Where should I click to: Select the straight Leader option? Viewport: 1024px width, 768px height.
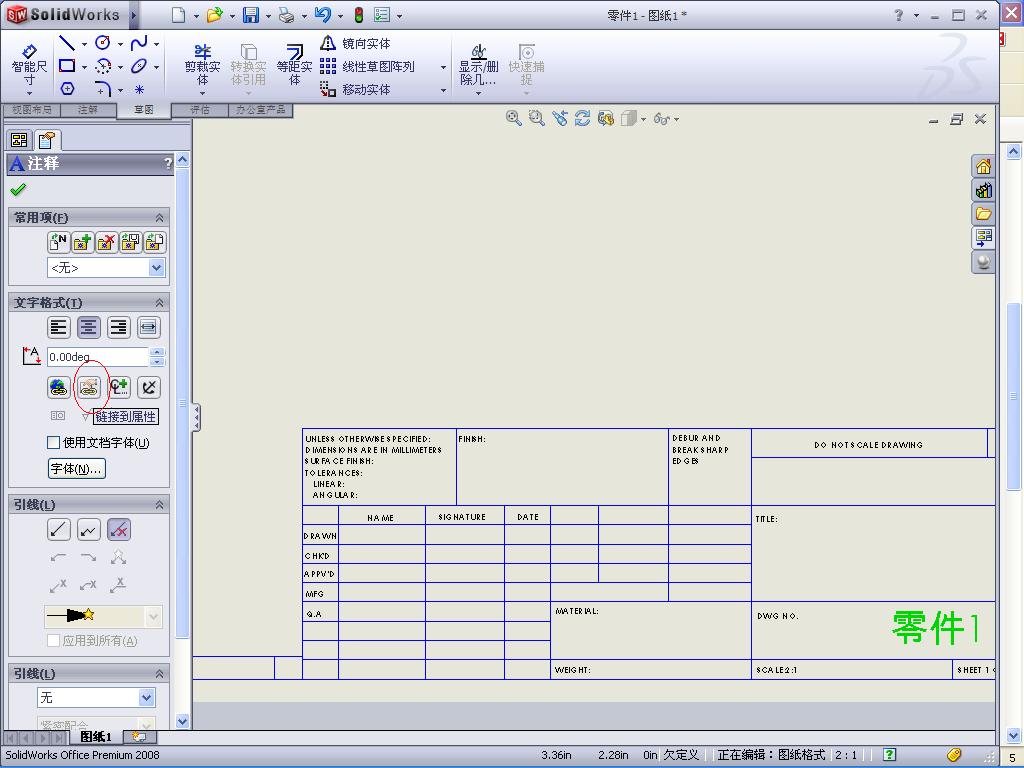[x=59, y=530]
